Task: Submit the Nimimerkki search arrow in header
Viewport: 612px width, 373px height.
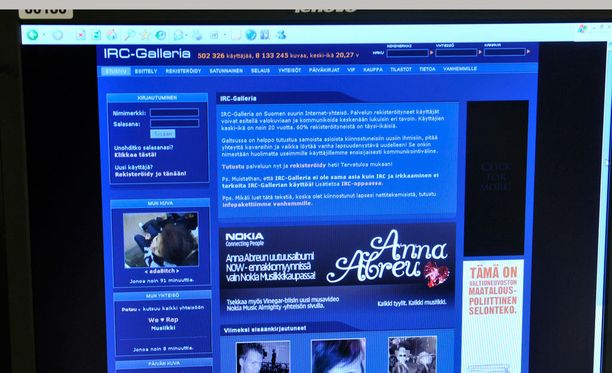Action: 432,52
